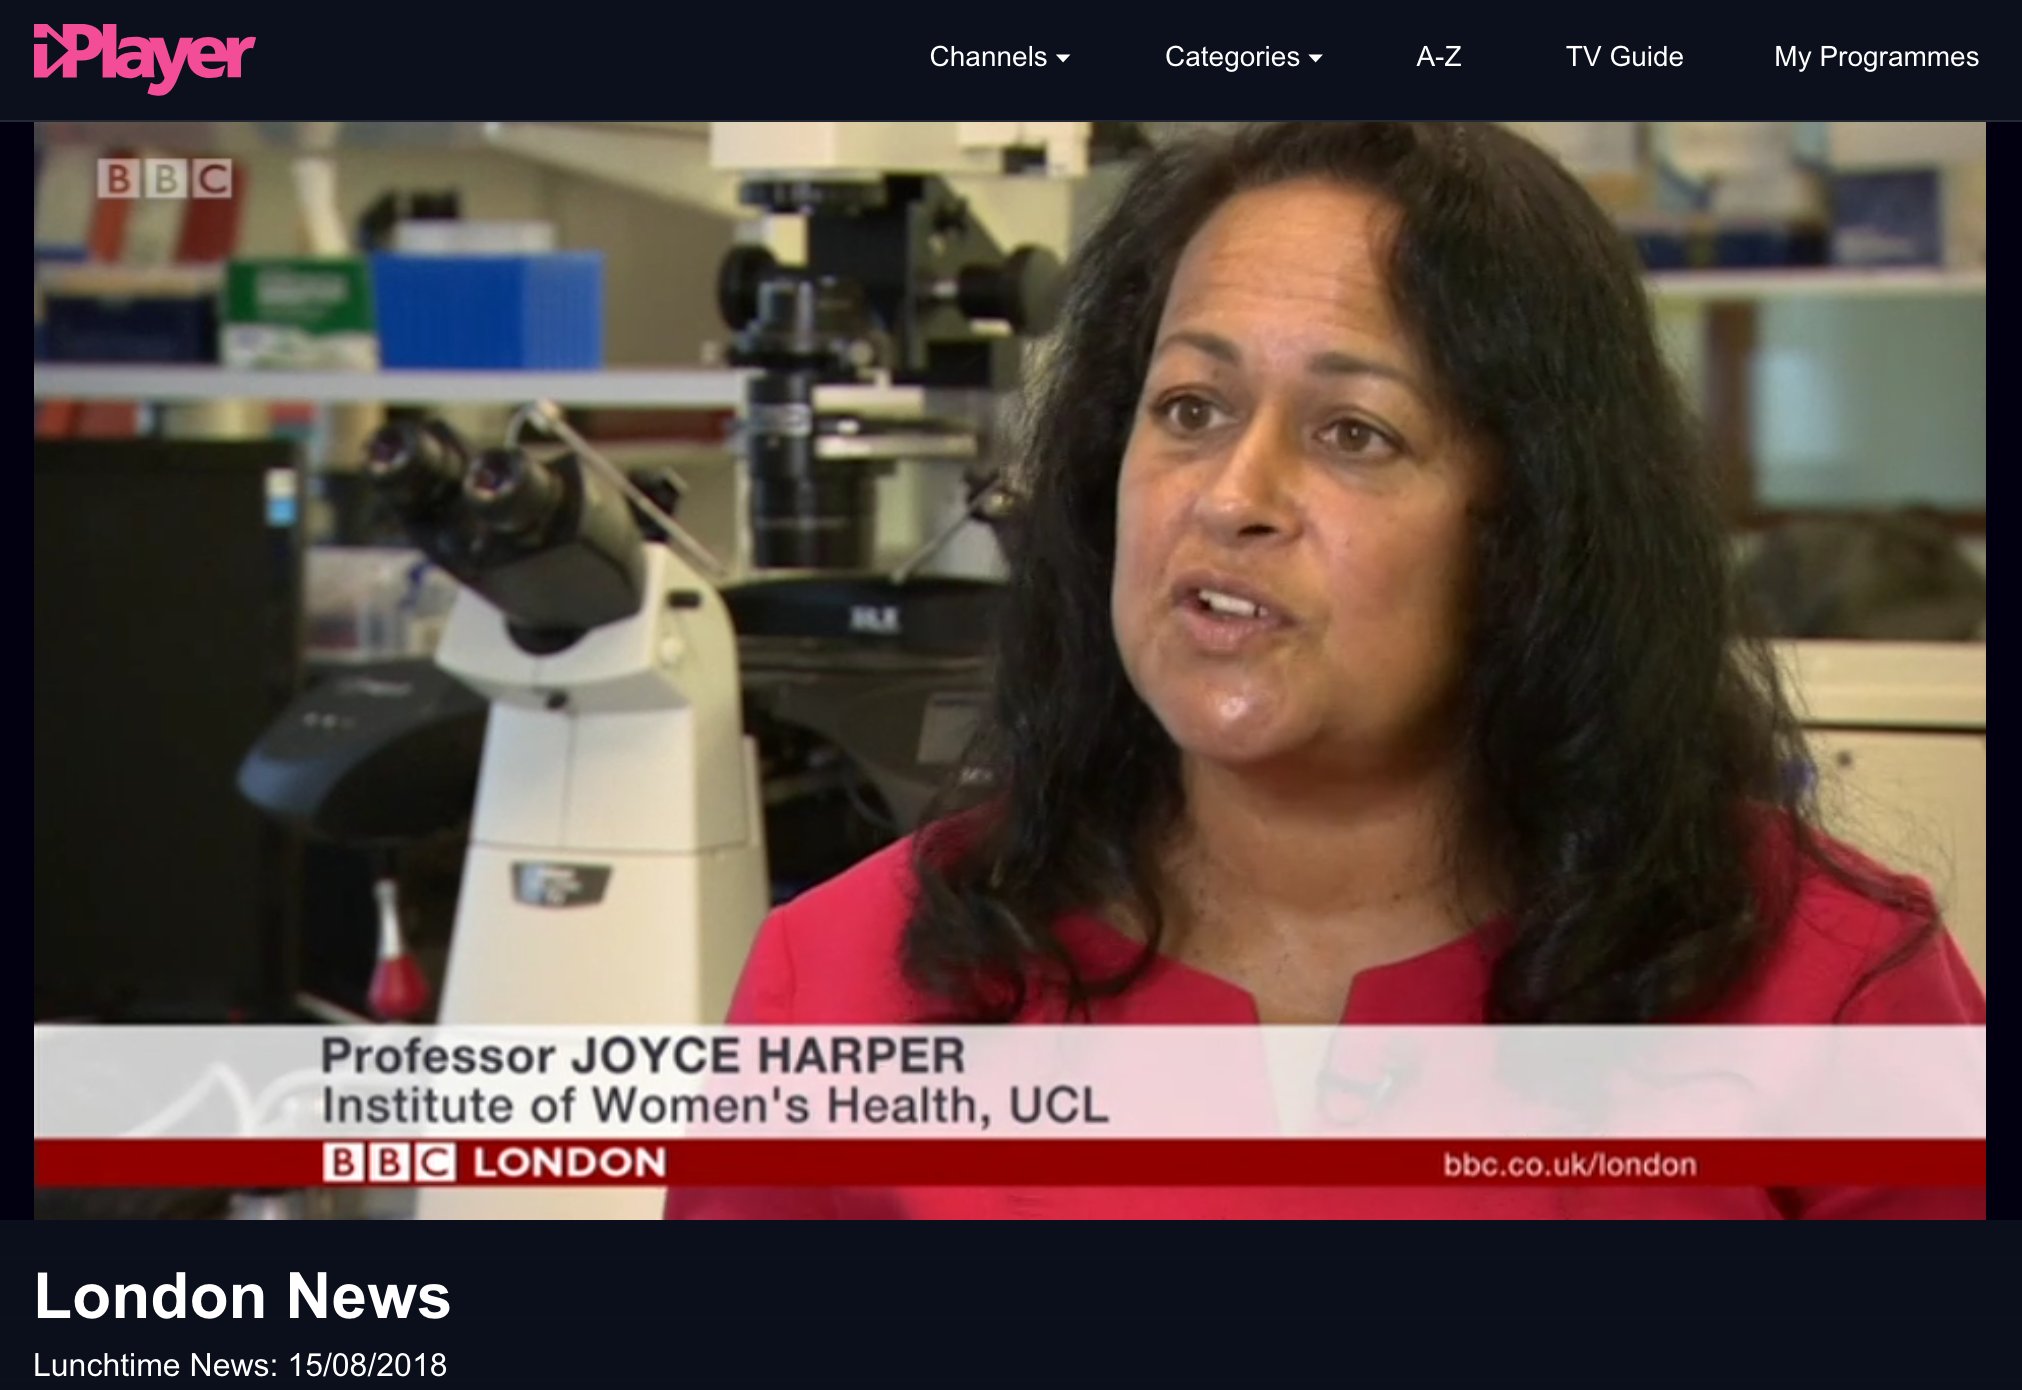Screen dimensions: 2022x1390
Task: Click the BBC watermark in the video corner
Action: pyautogui.click(x=165, y=179)
